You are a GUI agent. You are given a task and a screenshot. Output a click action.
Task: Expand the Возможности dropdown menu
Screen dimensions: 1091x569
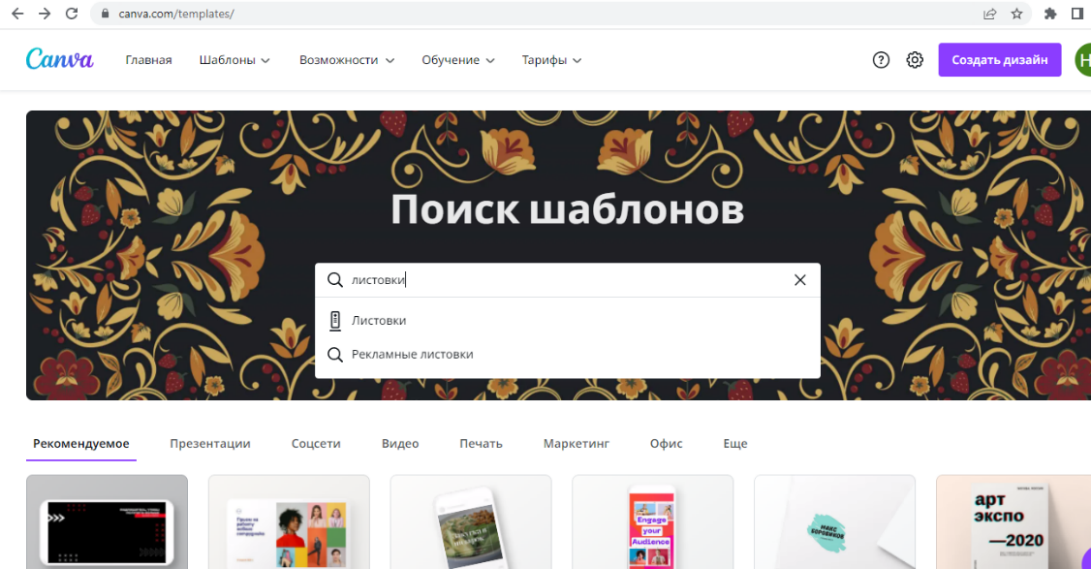347,60
